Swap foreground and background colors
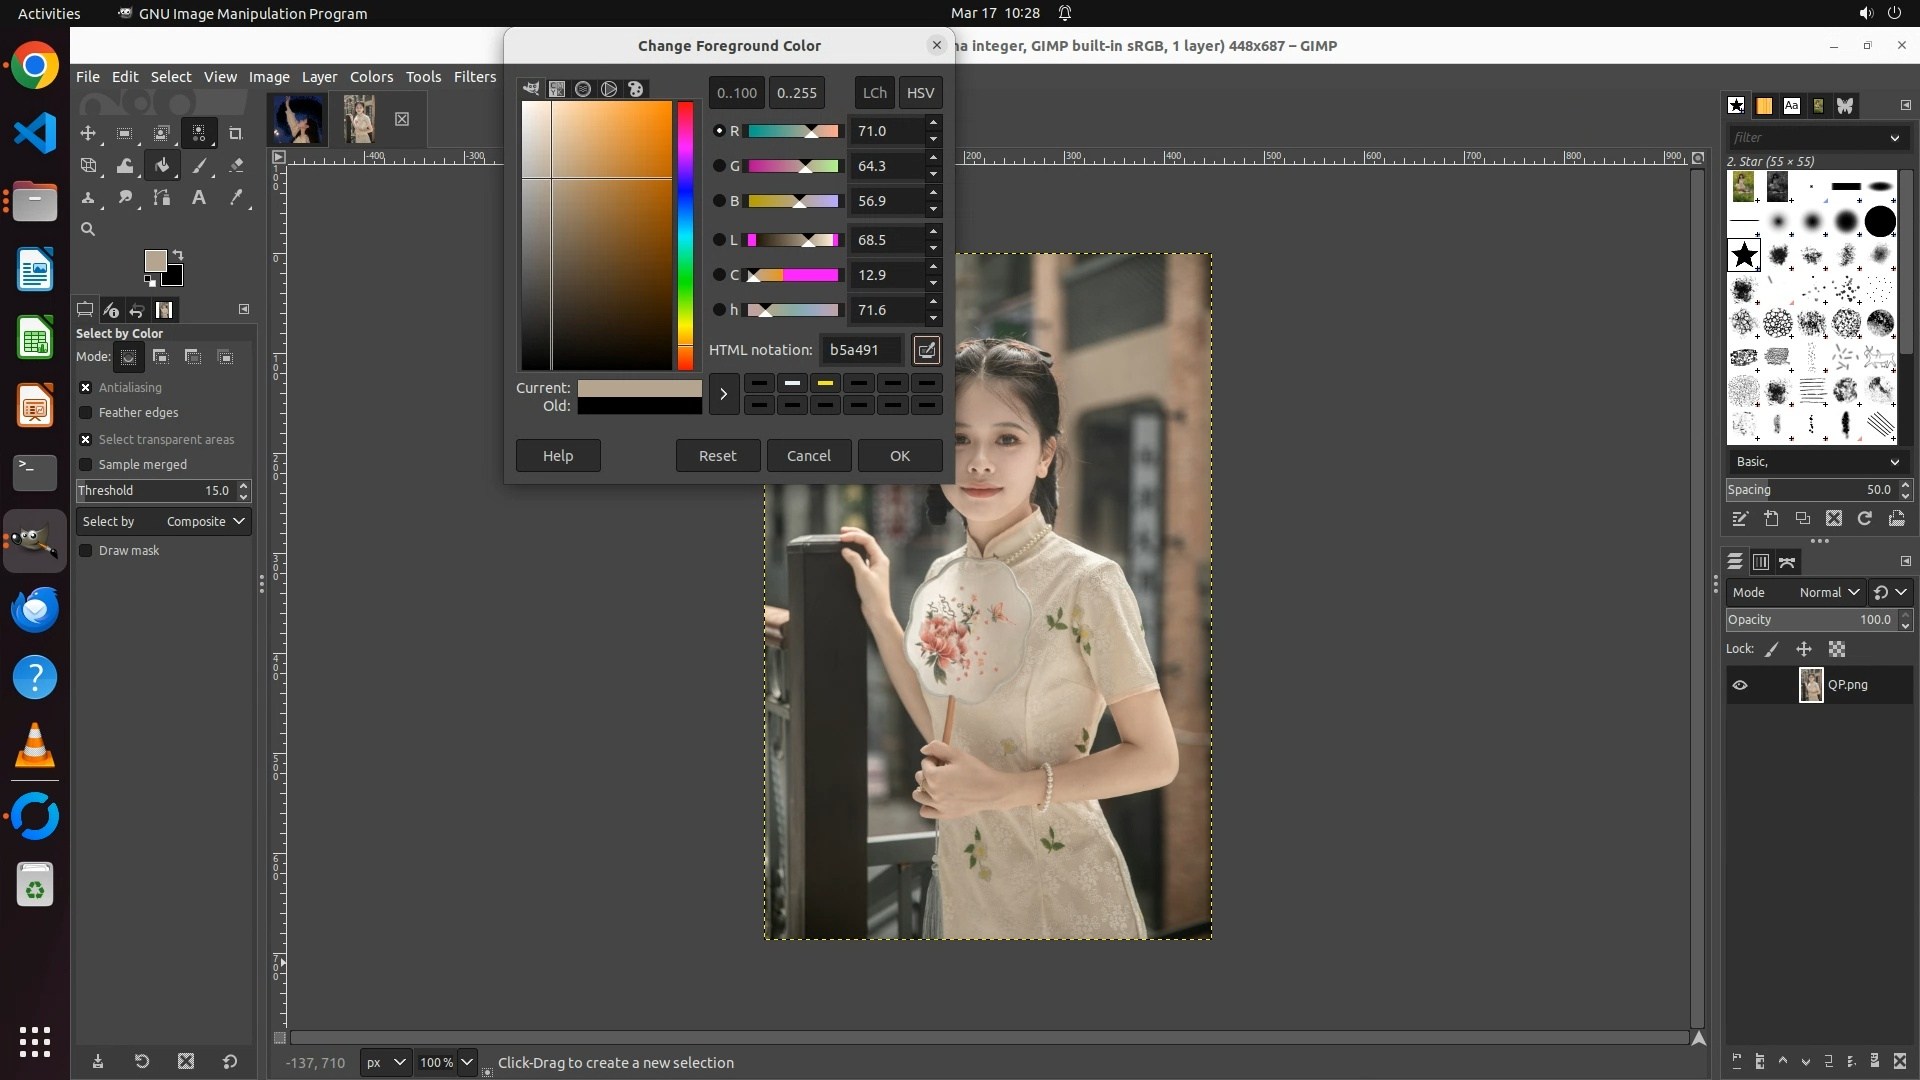This screenshot has width=1920, height=1080. pos(178,254)
